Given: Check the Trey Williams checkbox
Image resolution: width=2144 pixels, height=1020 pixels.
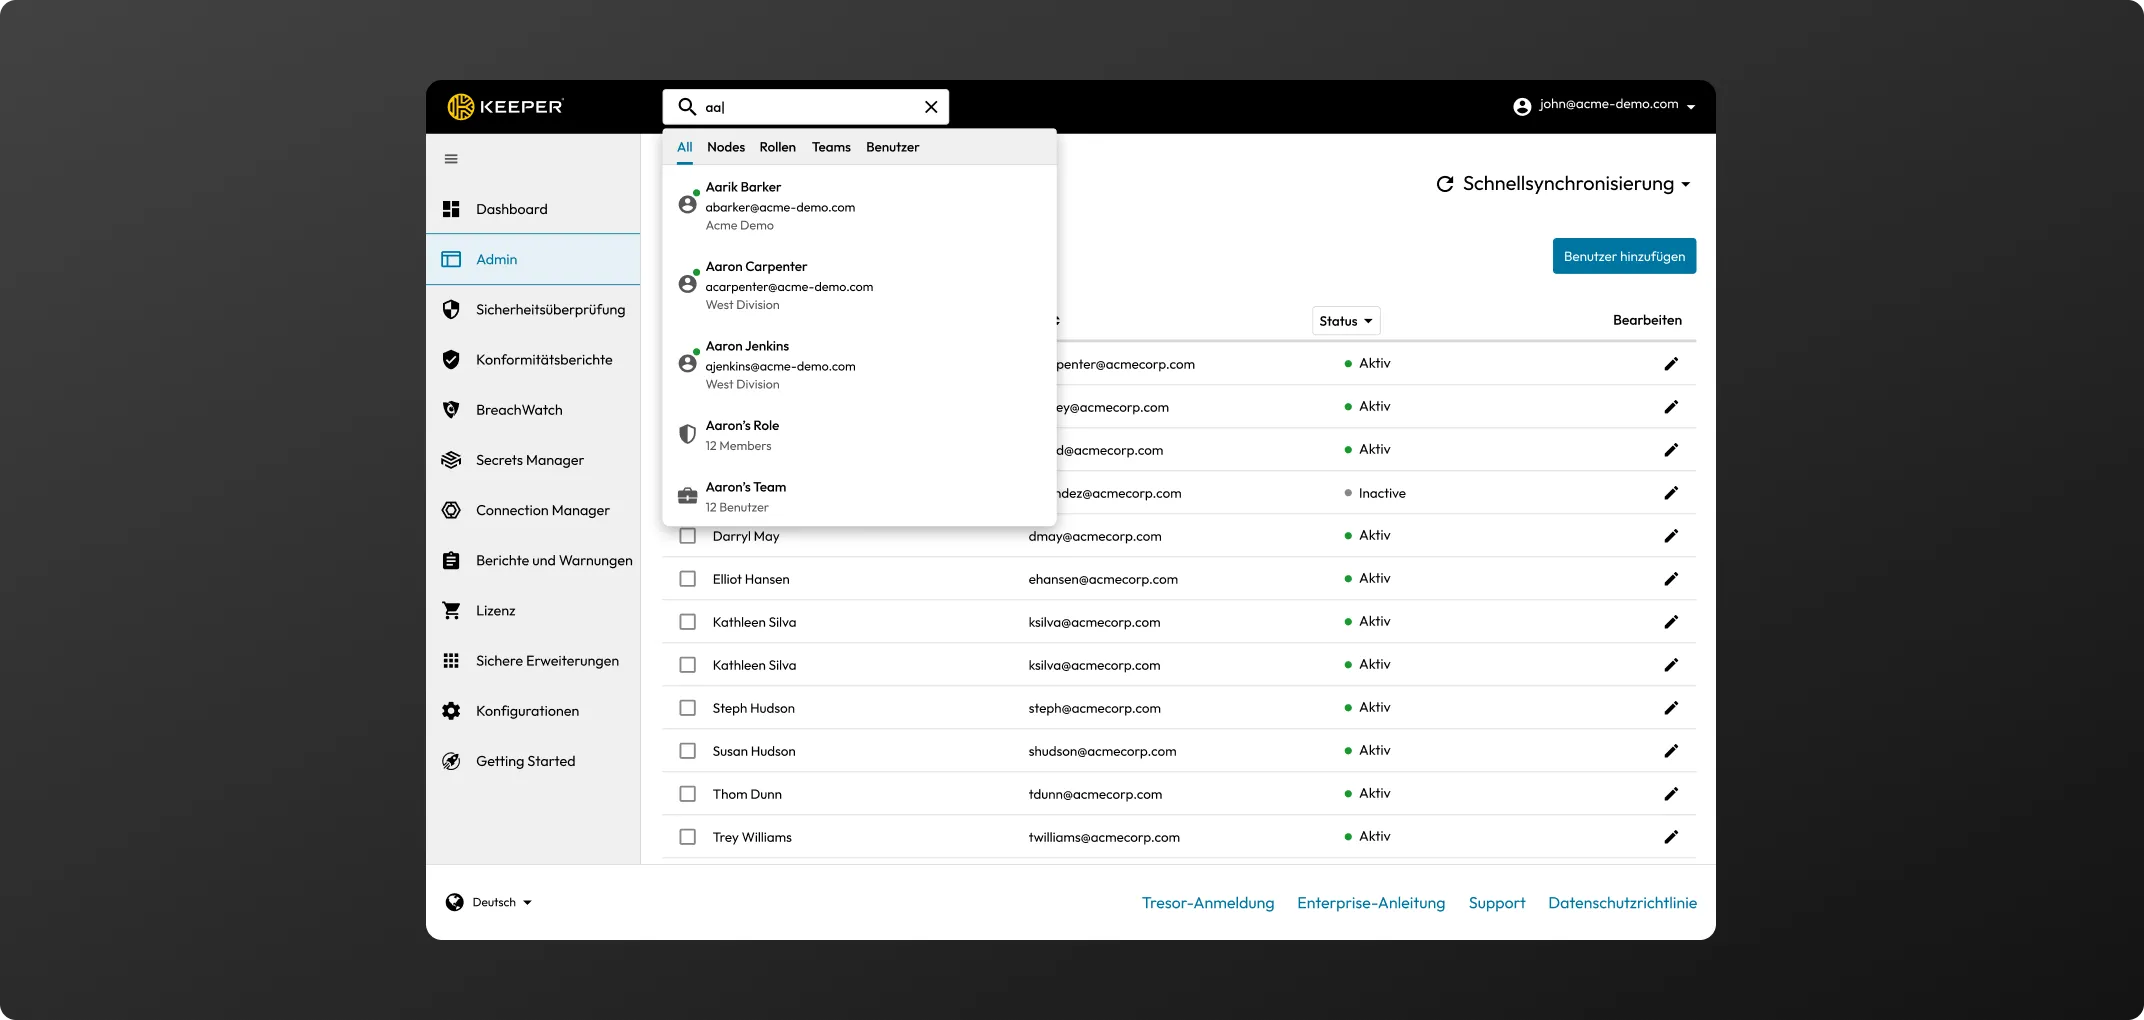Looking at the screenshot, I should coord(688,837).
